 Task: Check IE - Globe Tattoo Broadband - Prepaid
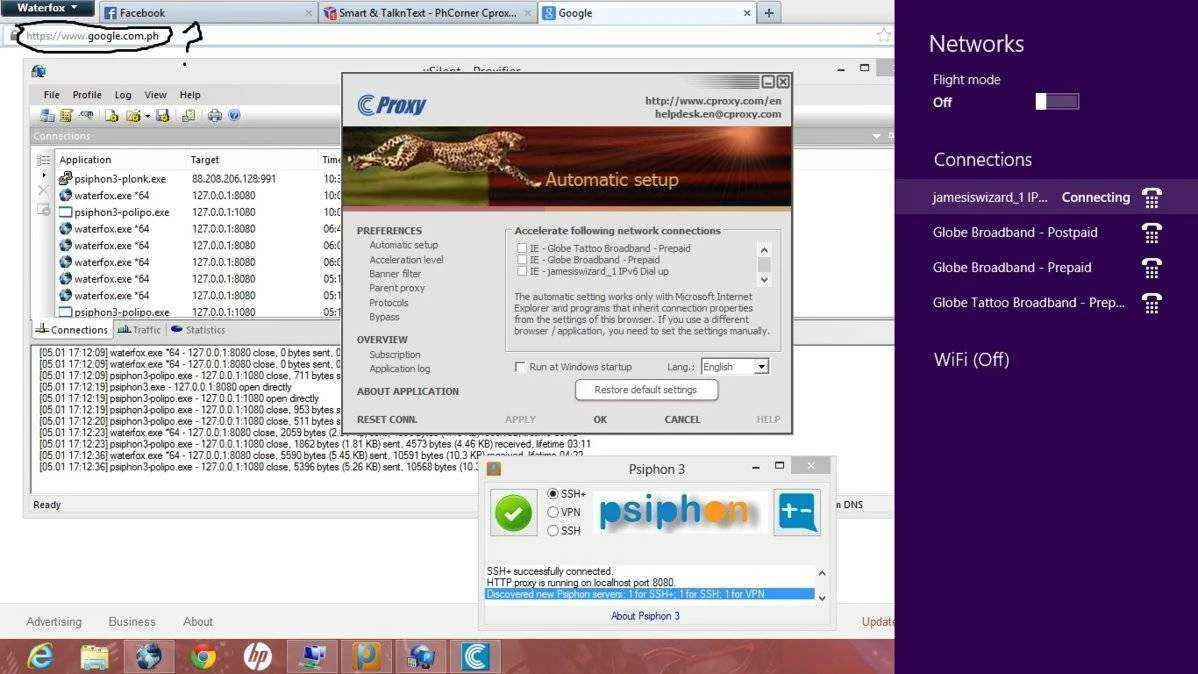coord(522,248)
